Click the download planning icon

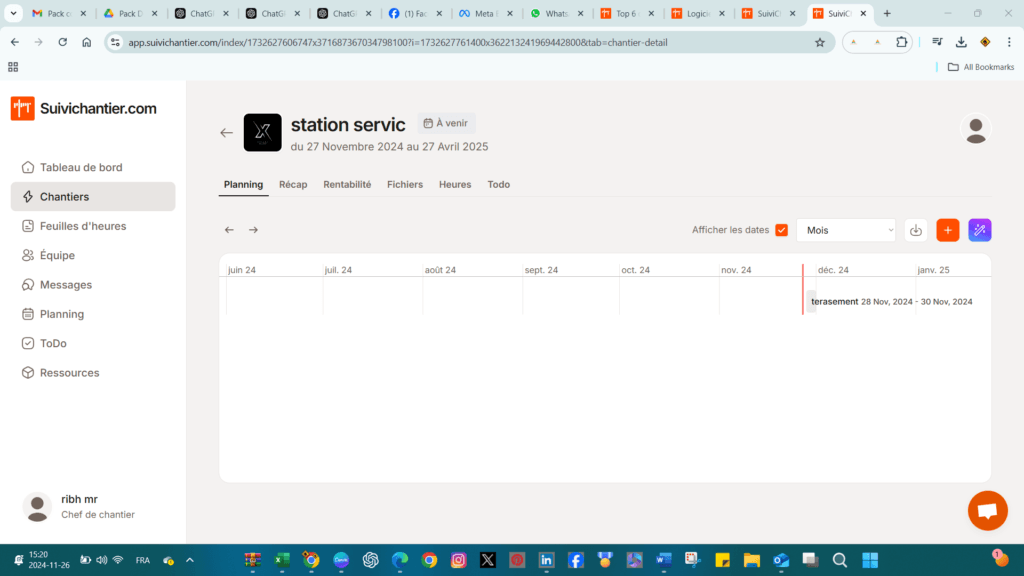click(915, 230)
